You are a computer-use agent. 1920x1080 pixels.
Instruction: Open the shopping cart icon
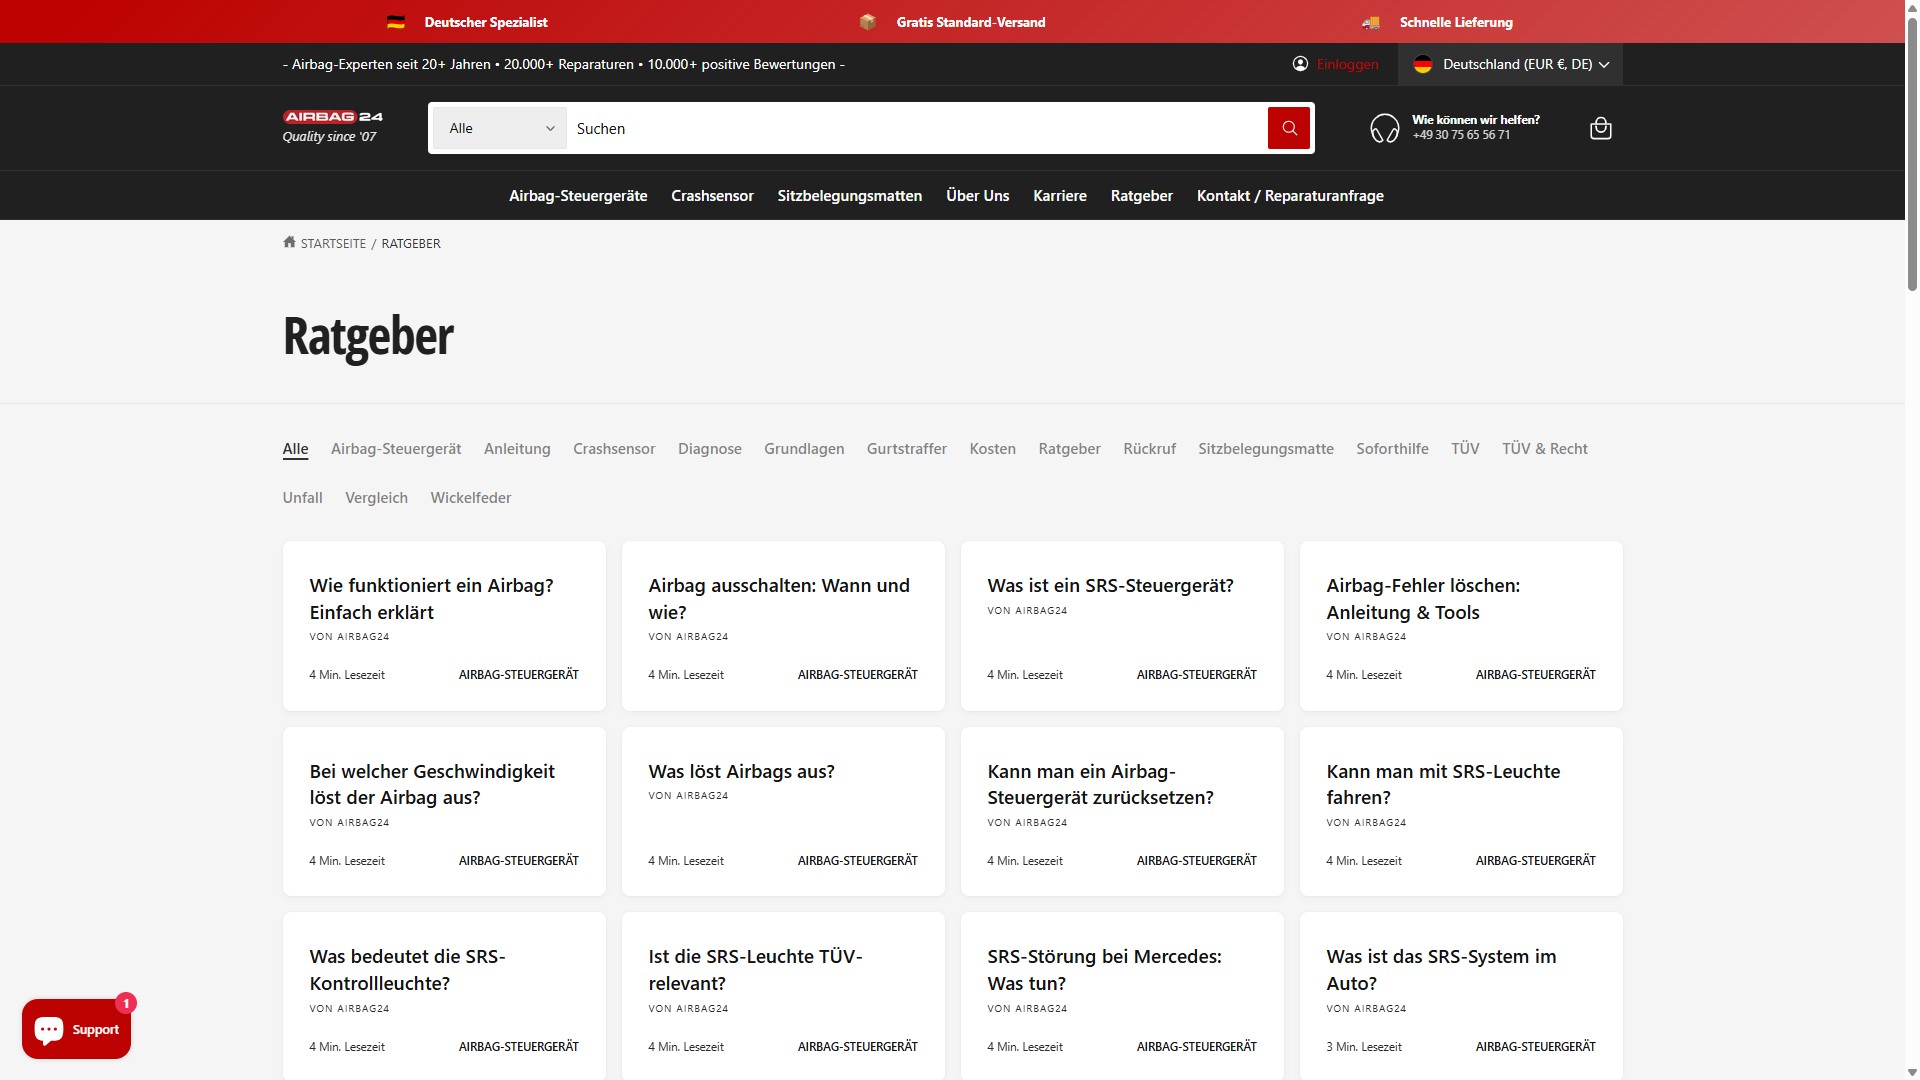(x=1600, y=128)
